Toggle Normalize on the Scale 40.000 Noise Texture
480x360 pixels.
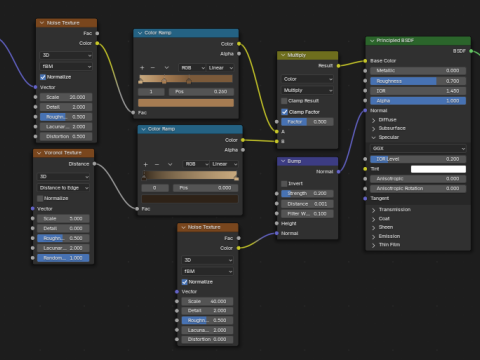185,282
